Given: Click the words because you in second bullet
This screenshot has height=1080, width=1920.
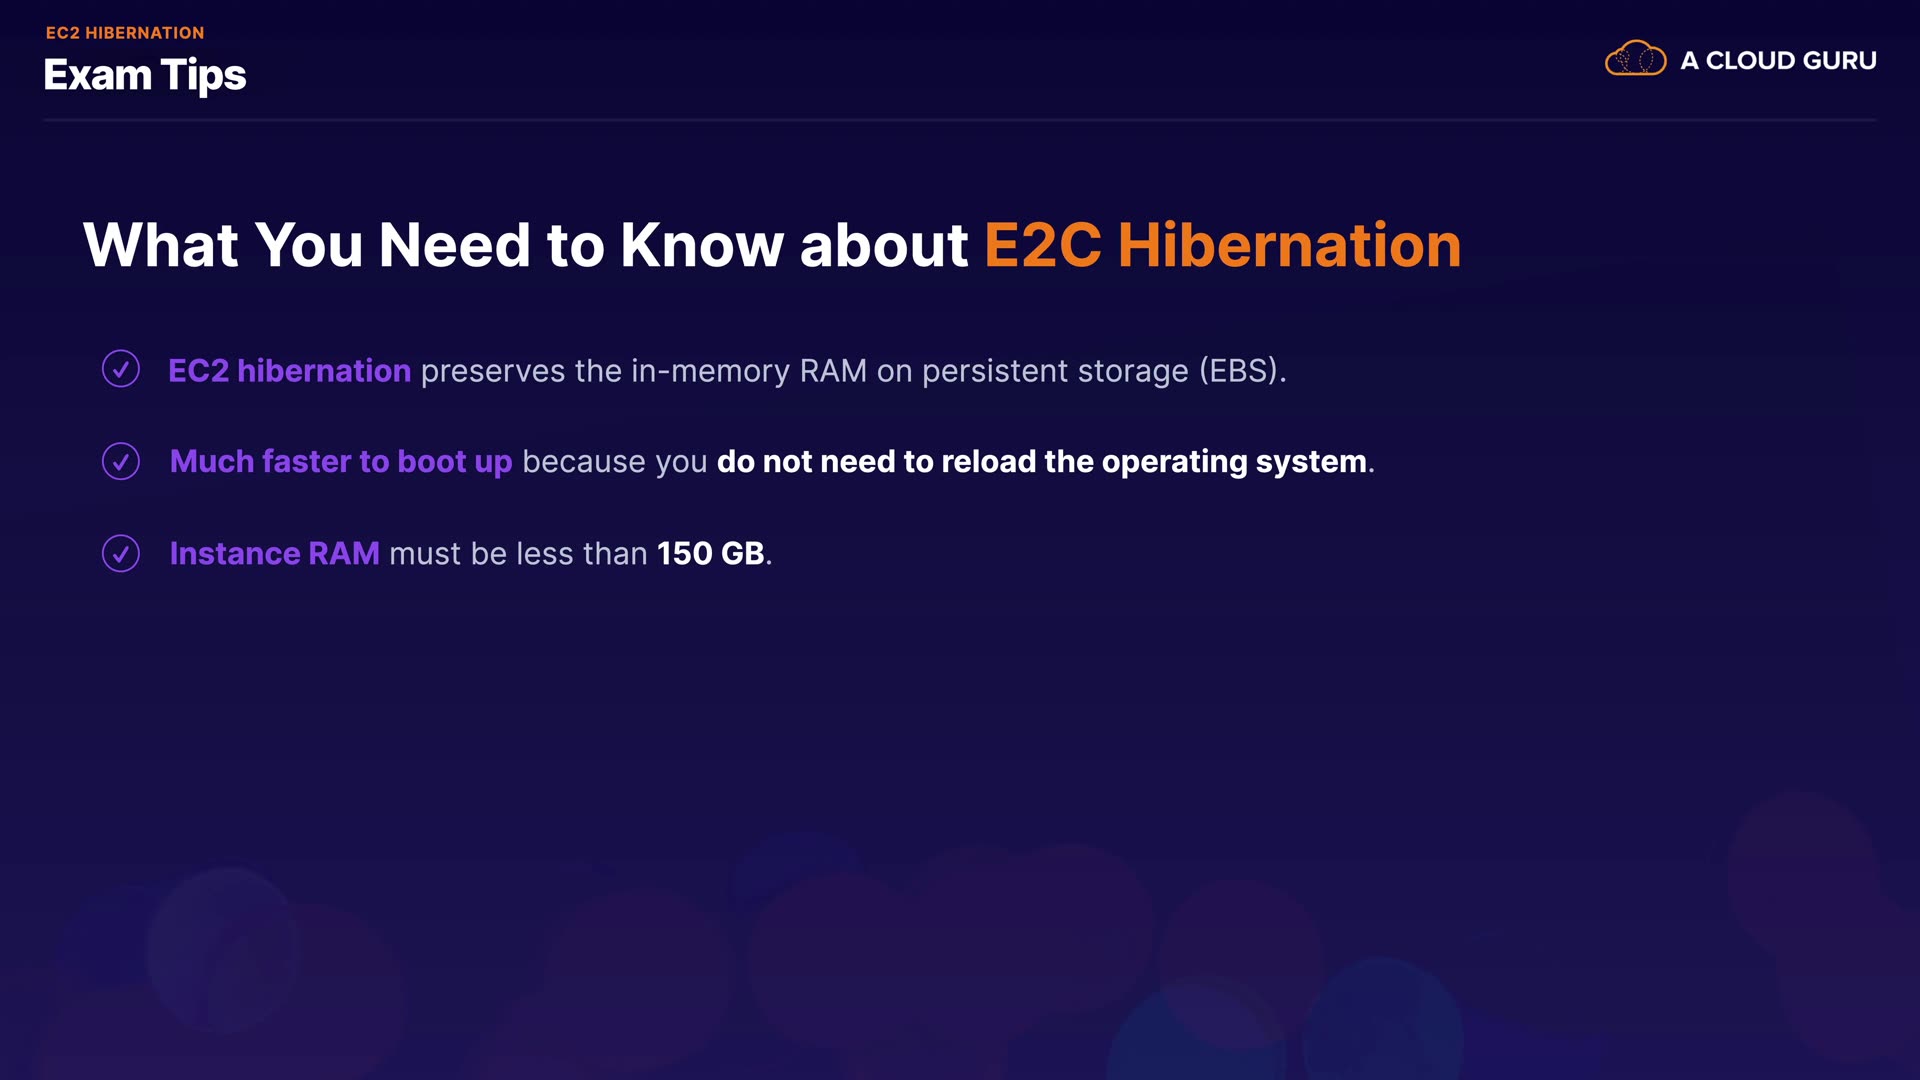Looking at the screenshot, I should [x=614, y=462].
